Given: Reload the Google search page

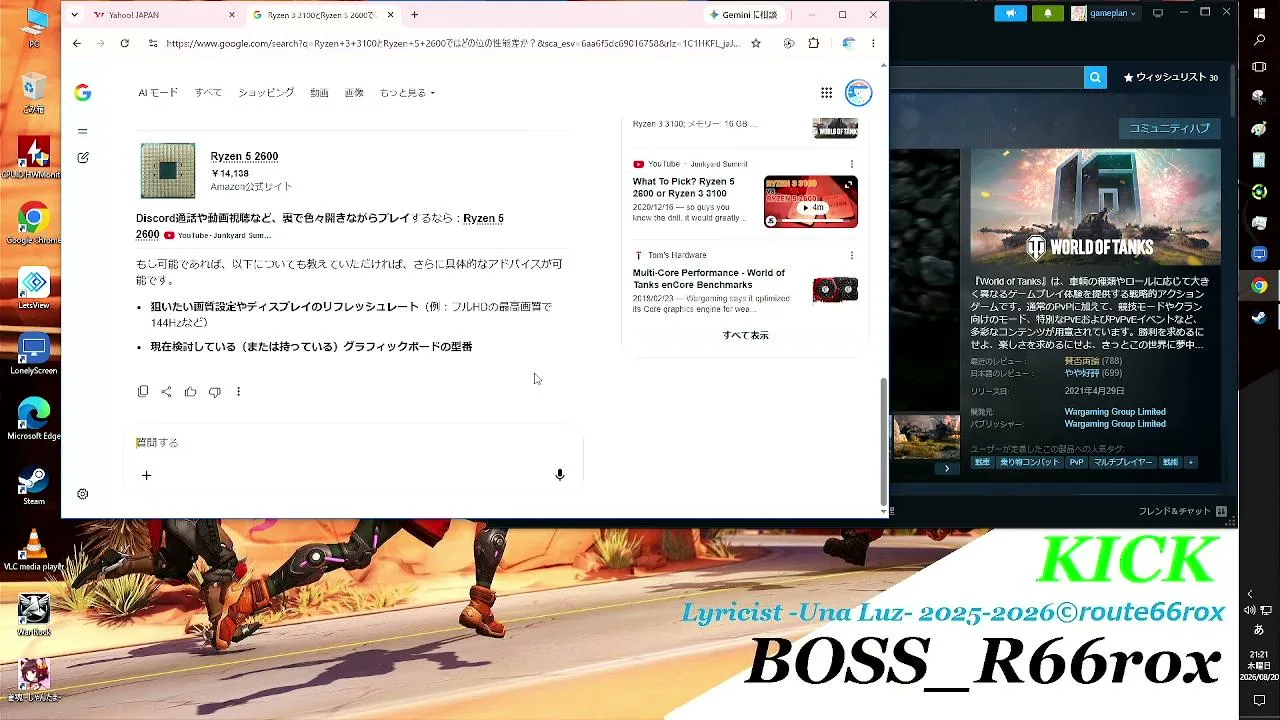Looking at the screenshot, I should (x=124, y=43).
